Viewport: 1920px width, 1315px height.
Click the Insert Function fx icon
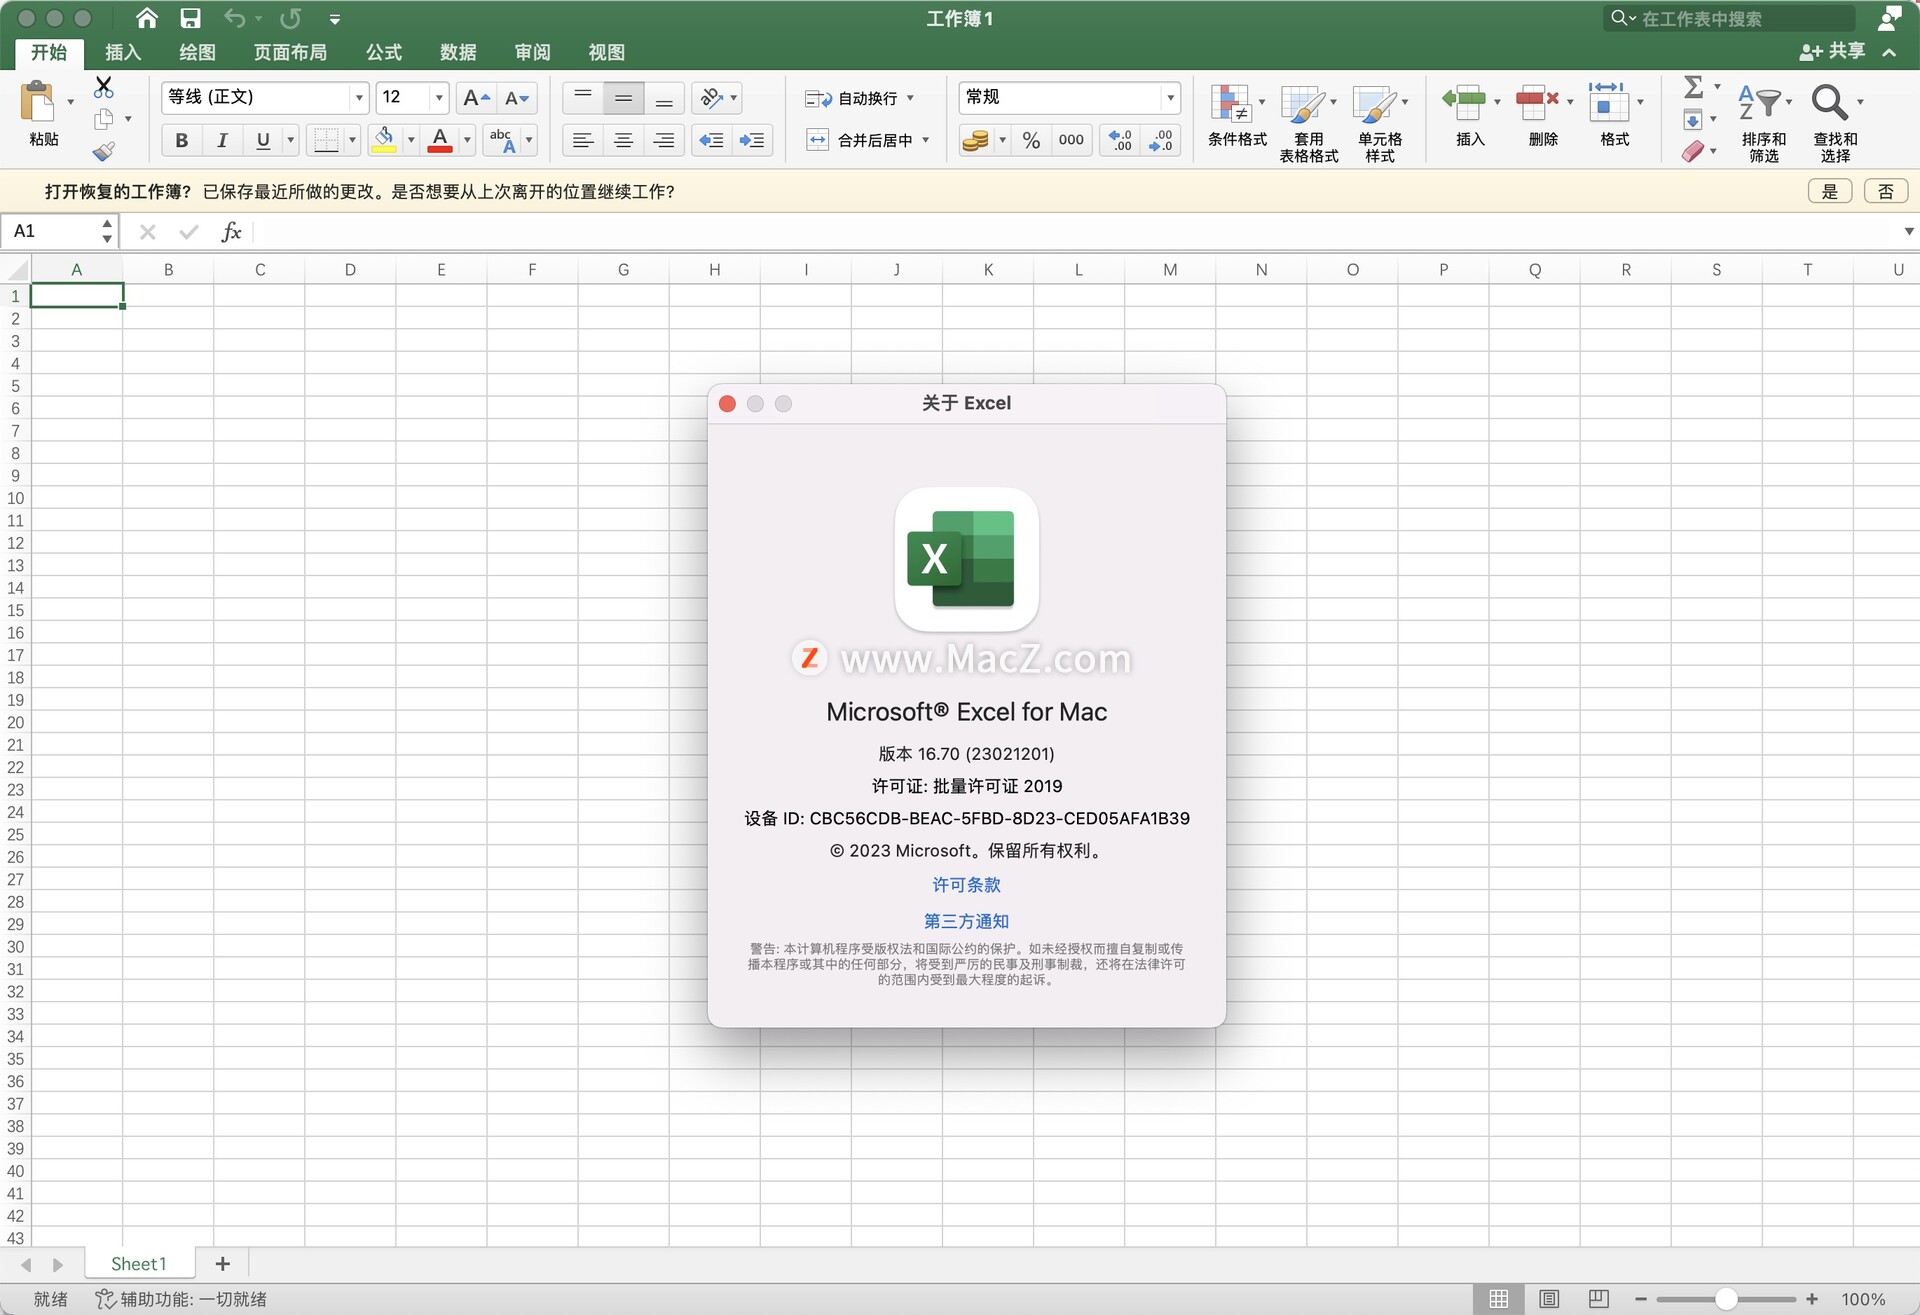231,232
